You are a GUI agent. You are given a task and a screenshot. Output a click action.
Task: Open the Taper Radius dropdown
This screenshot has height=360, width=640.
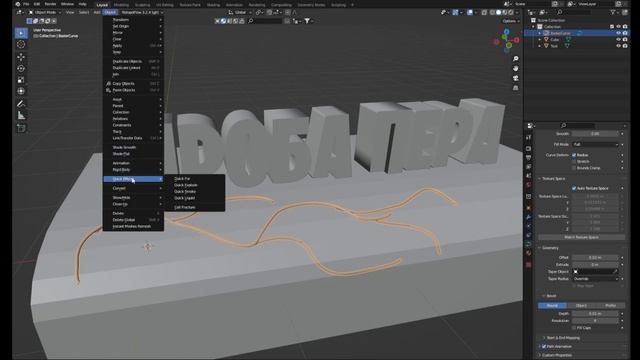pyautogui.click(x=596, y=279)
